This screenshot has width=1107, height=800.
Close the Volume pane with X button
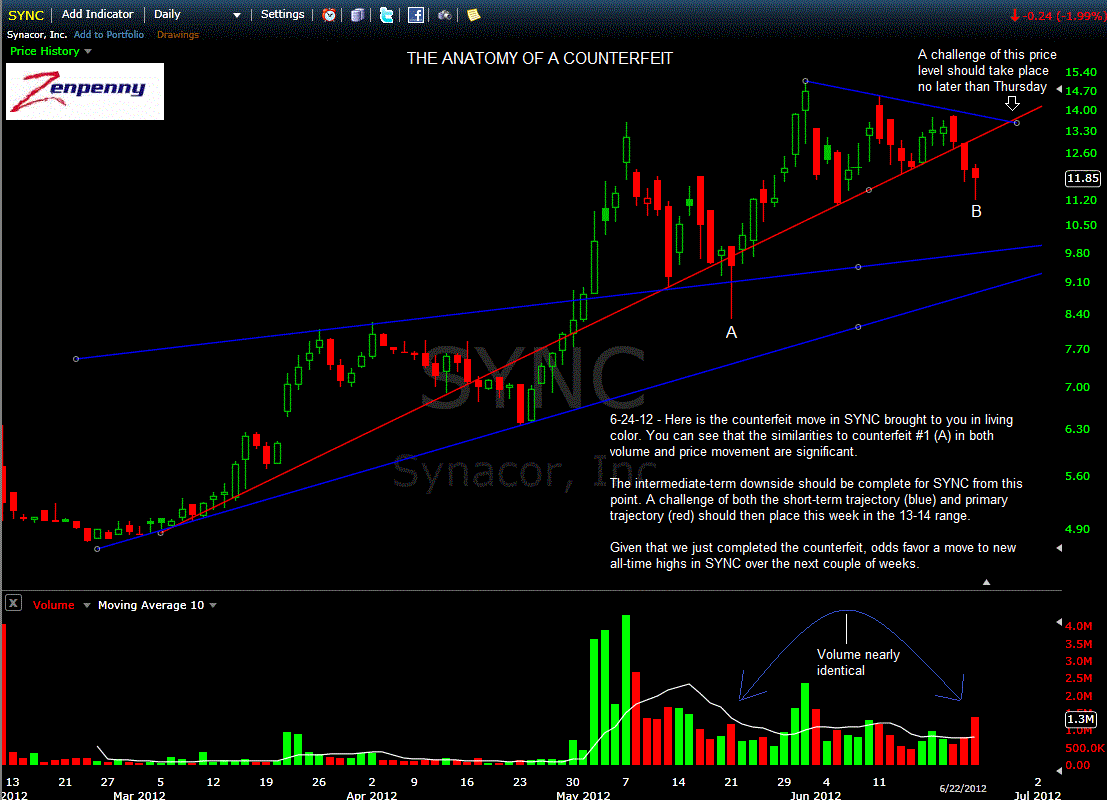13,604
